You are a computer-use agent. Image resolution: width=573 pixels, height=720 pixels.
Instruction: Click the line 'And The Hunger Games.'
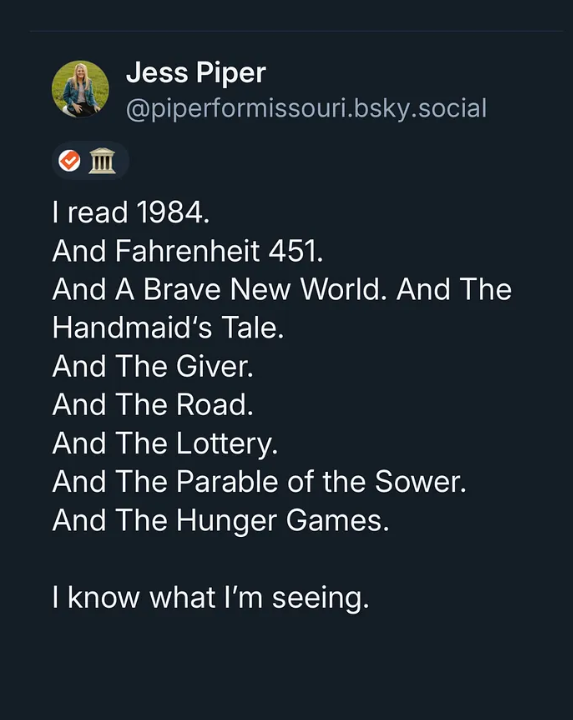(x=220, y=521)
